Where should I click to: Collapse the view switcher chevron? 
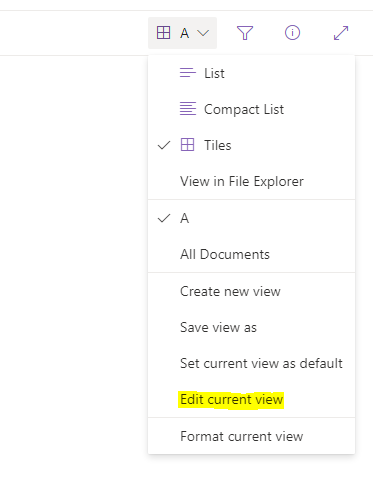tap(203, 33)
